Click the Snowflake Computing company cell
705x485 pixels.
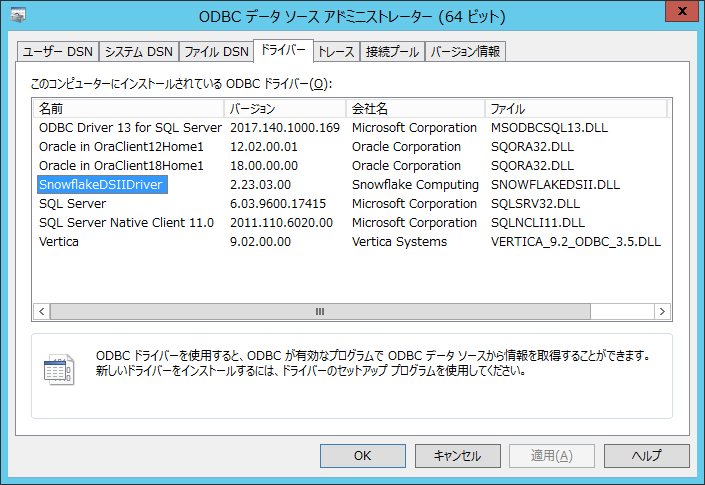coord(415,185)
